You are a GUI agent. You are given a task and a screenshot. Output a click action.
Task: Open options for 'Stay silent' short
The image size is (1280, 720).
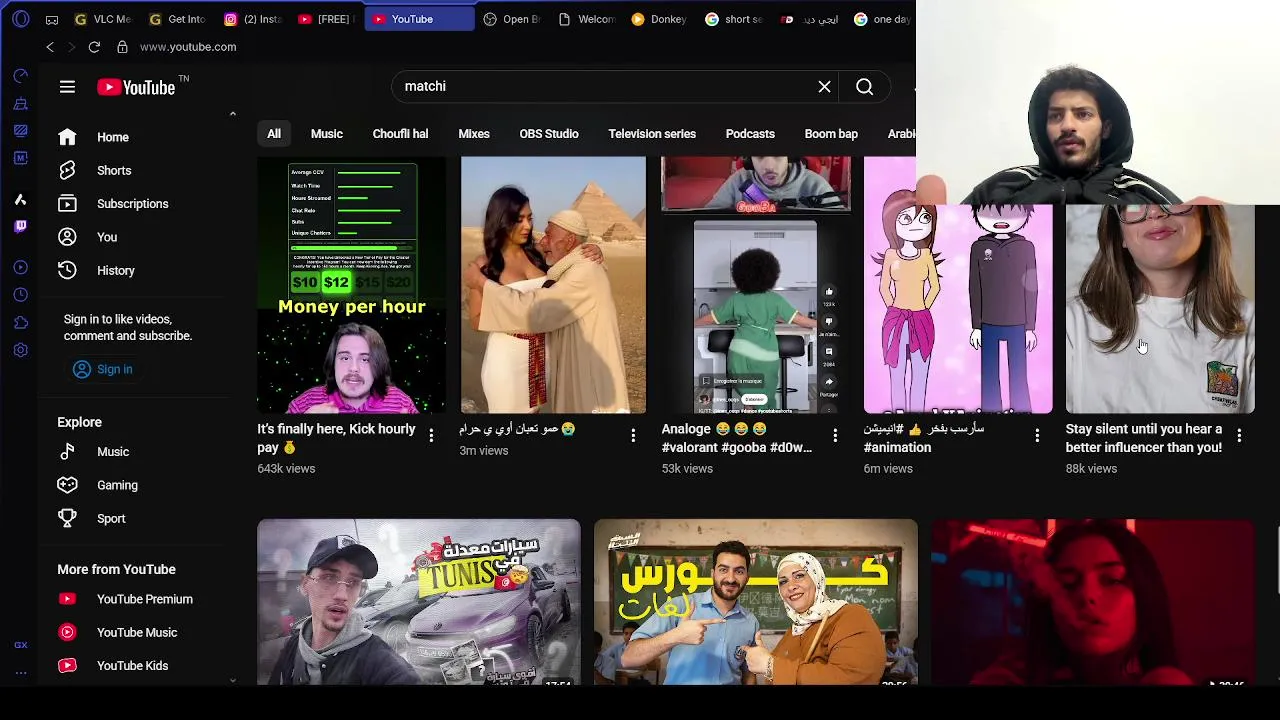pyautogui.click(x=1239, y=435)
